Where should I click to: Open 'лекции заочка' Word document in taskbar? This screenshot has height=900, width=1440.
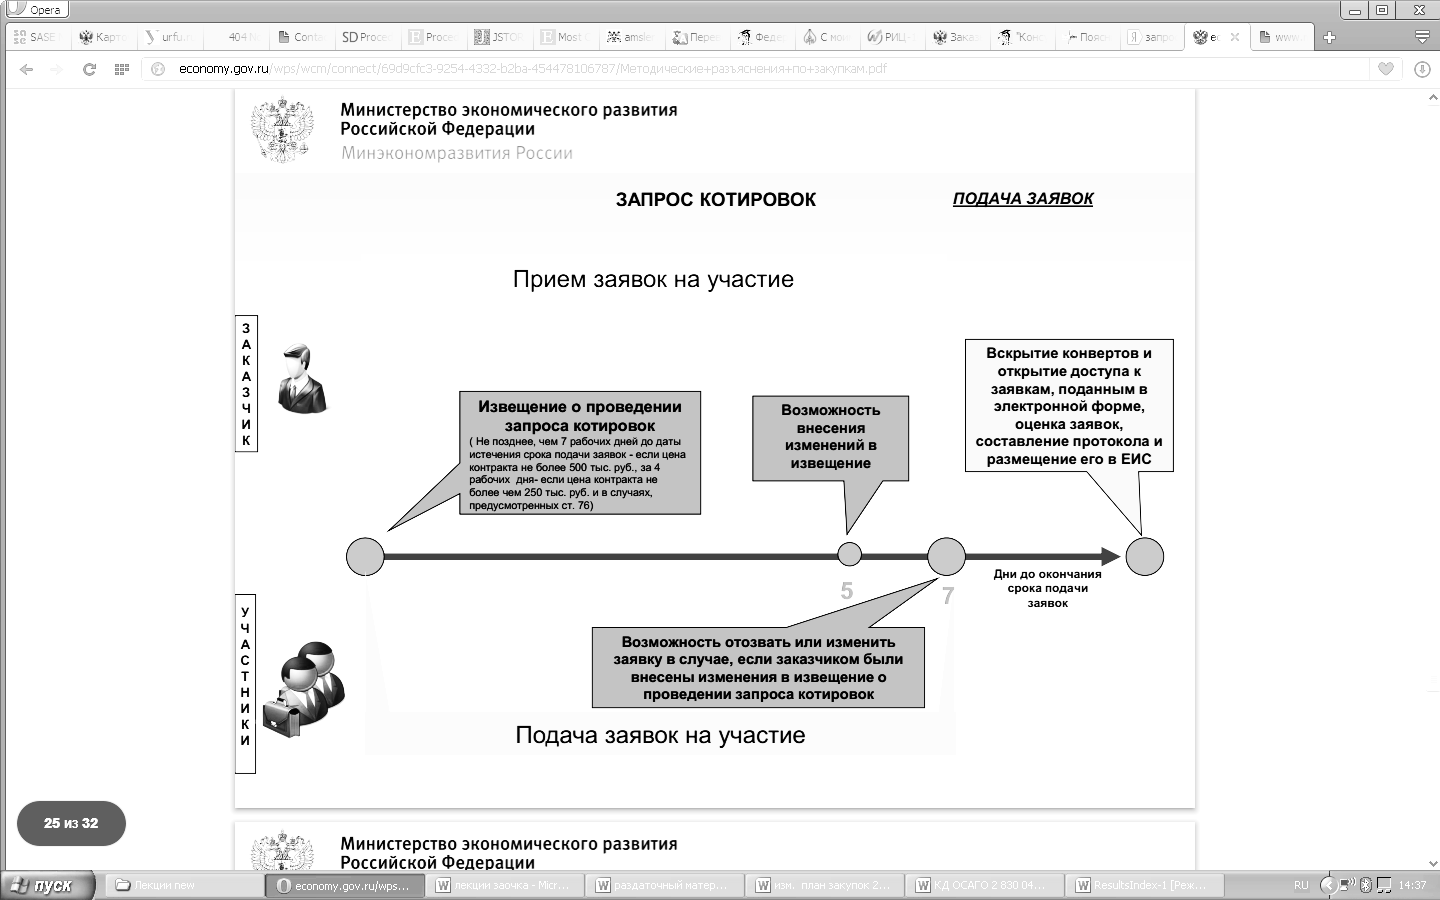[x=504, y=885]
